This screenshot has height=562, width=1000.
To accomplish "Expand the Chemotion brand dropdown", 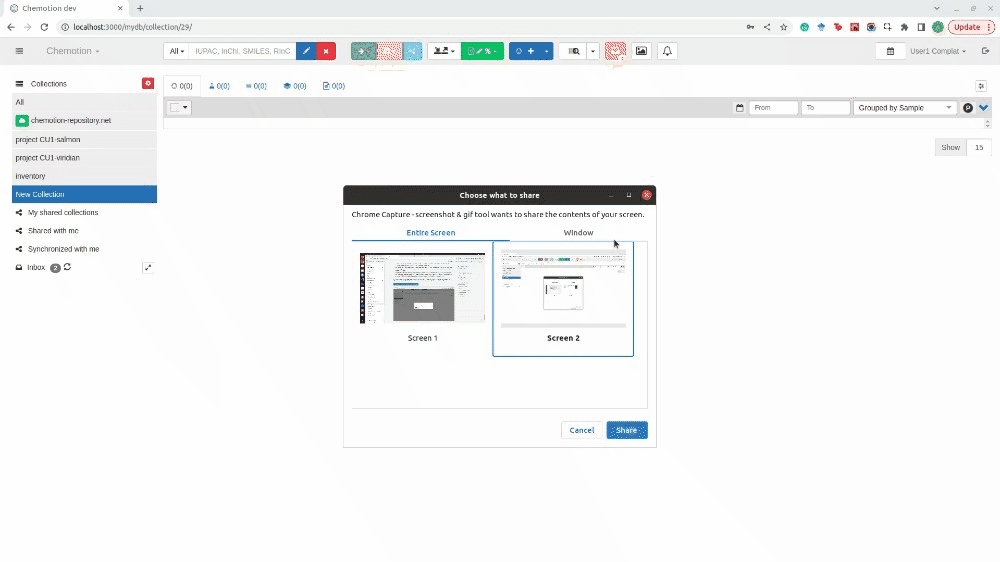I will pos(73,51).
